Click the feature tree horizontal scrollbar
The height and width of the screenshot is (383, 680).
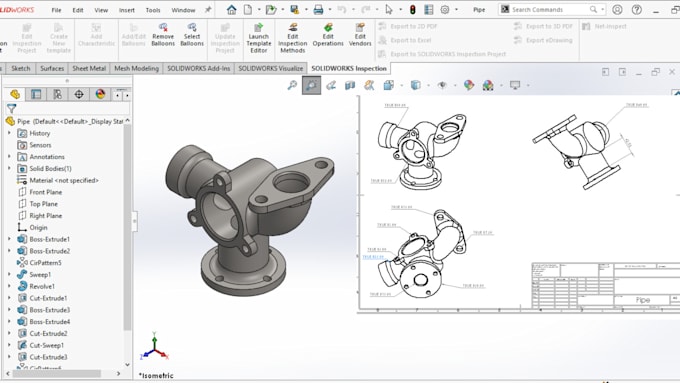click(57, 373)
